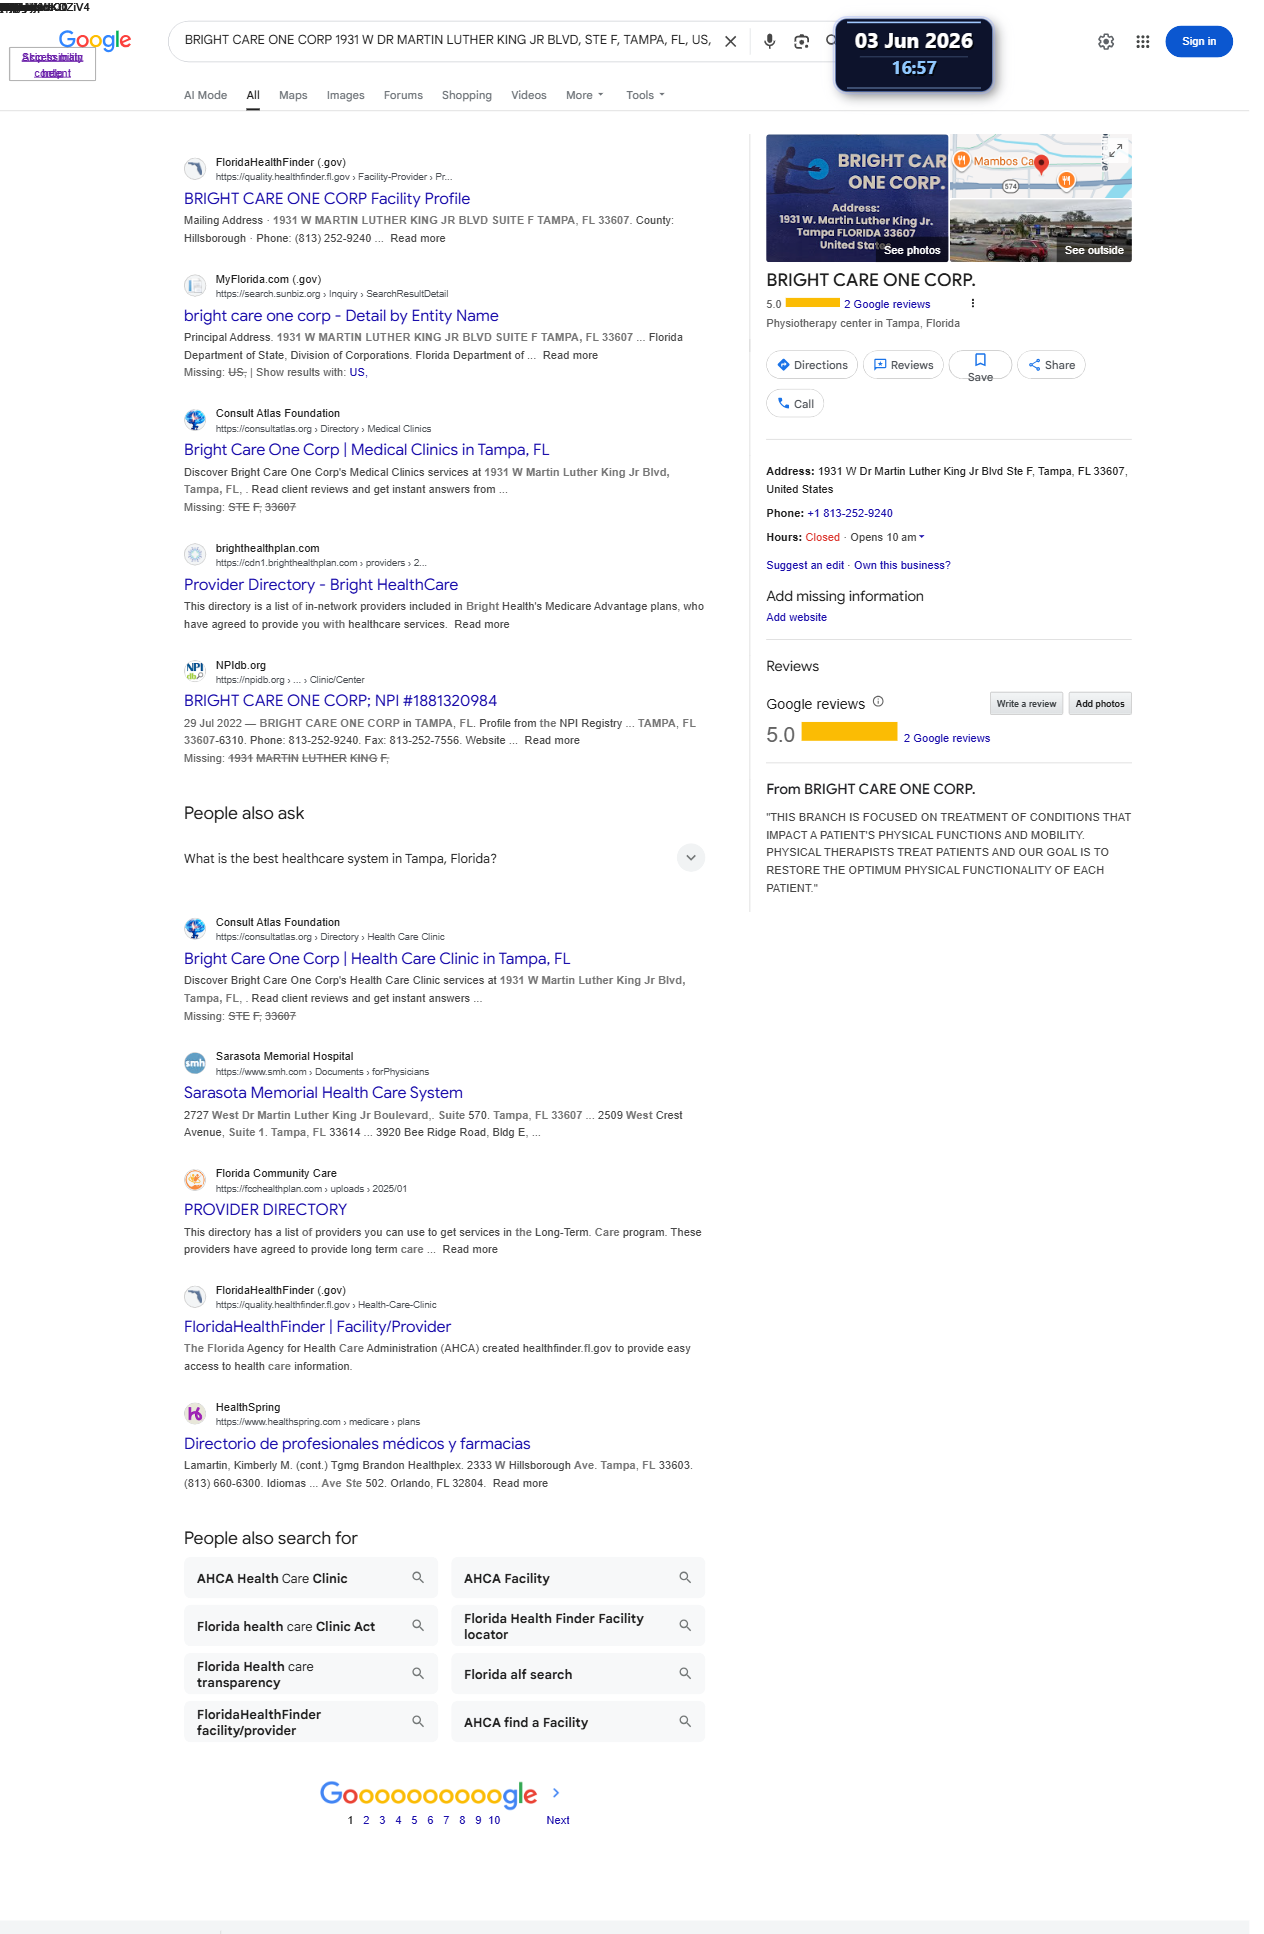
Task: Start voice search with the microphone icon
Action: [x=769, y=41]
